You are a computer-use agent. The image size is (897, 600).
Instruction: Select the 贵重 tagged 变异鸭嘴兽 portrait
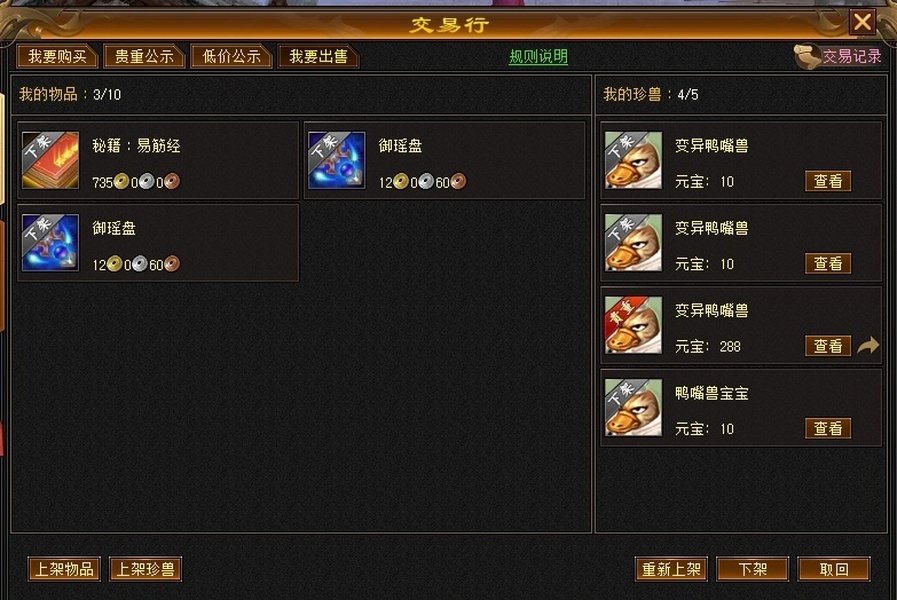tap(633, 325)
